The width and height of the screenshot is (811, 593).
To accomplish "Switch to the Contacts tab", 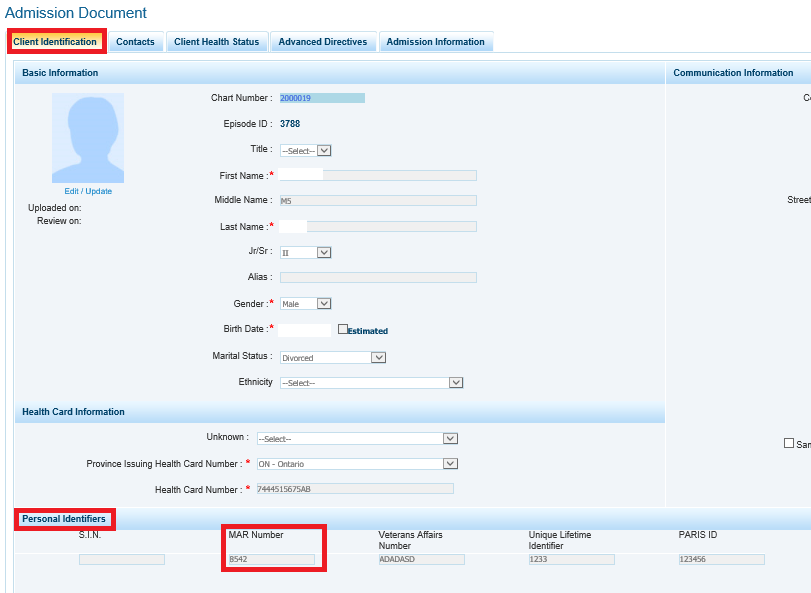I will click(x=135, y=42).
